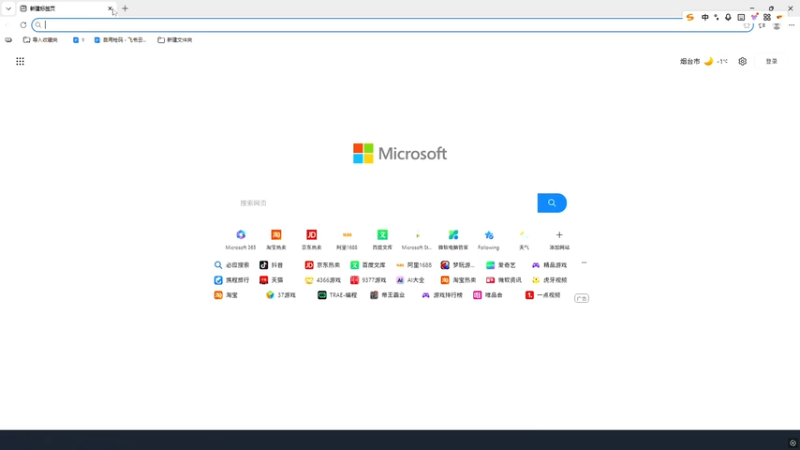800x450 pixels.
Task: Open the TRAE-编程 link
Action: (x=337, y=295)
